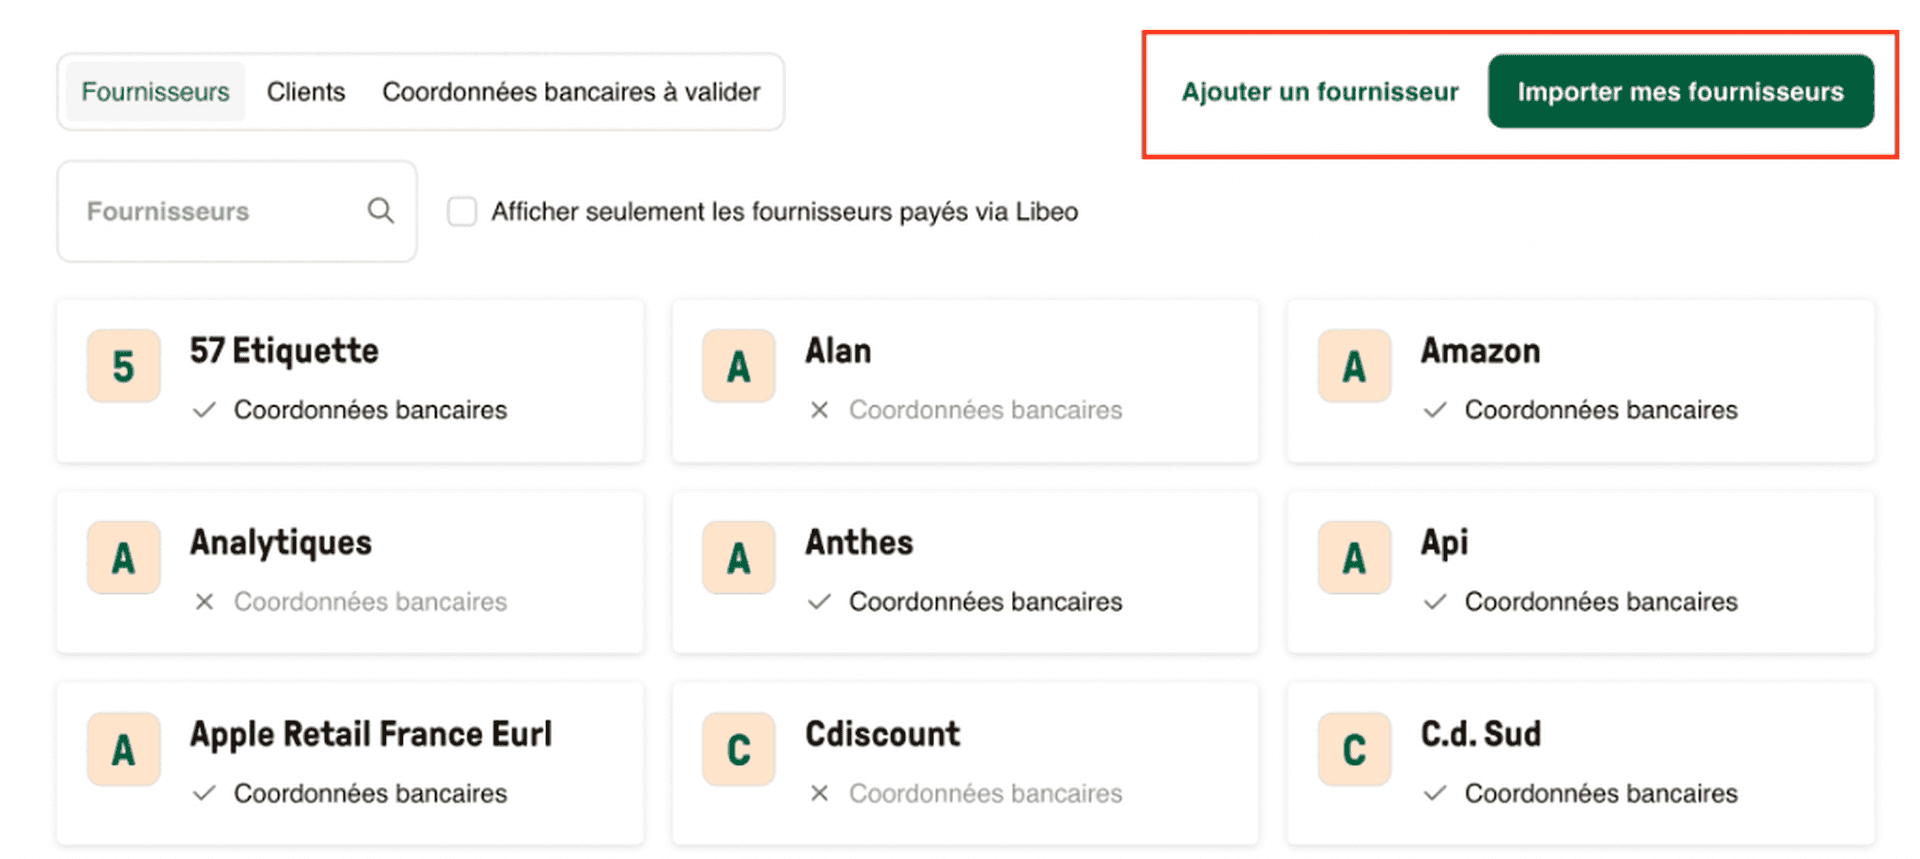Select the Cdiscount supplier letter icon
Screen dimensions: 1920x859
pyautogui.click(x=738, y=748)
